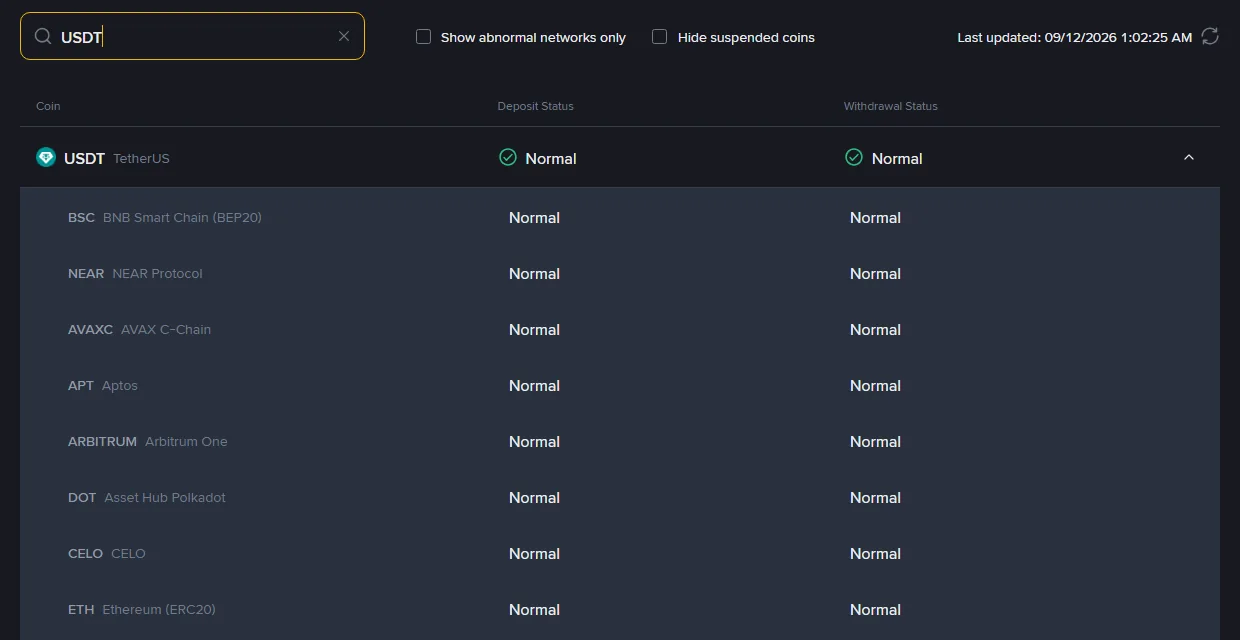
Task: Collapse the USDT TetherUS row
Action: tap(1189, 158)
